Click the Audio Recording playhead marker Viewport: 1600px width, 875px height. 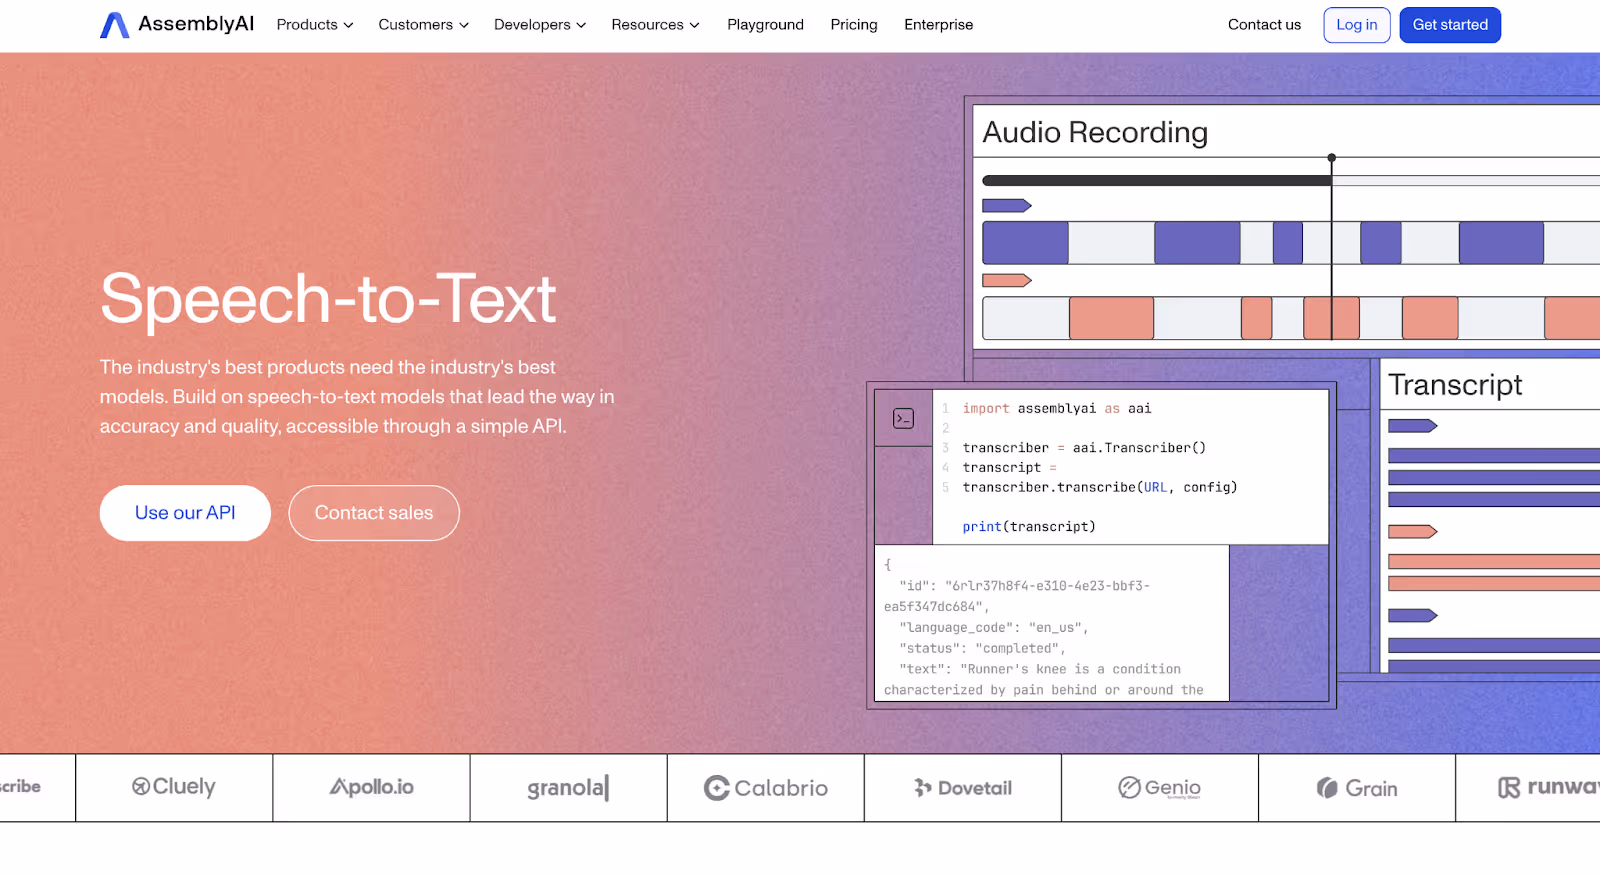point(1331,158)
